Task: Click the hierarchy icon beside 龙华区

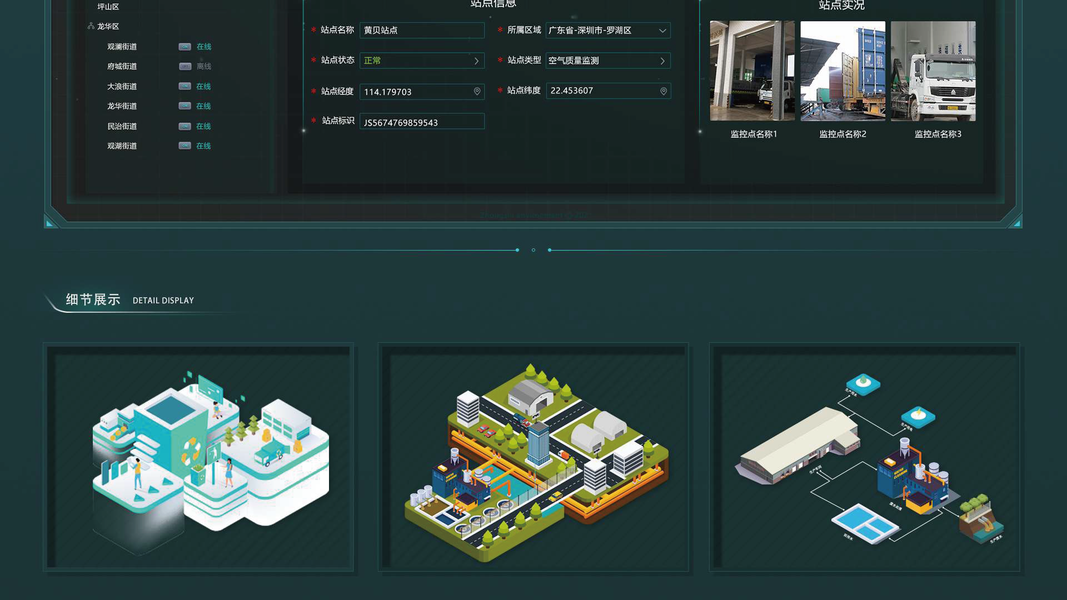Action: 91,26
